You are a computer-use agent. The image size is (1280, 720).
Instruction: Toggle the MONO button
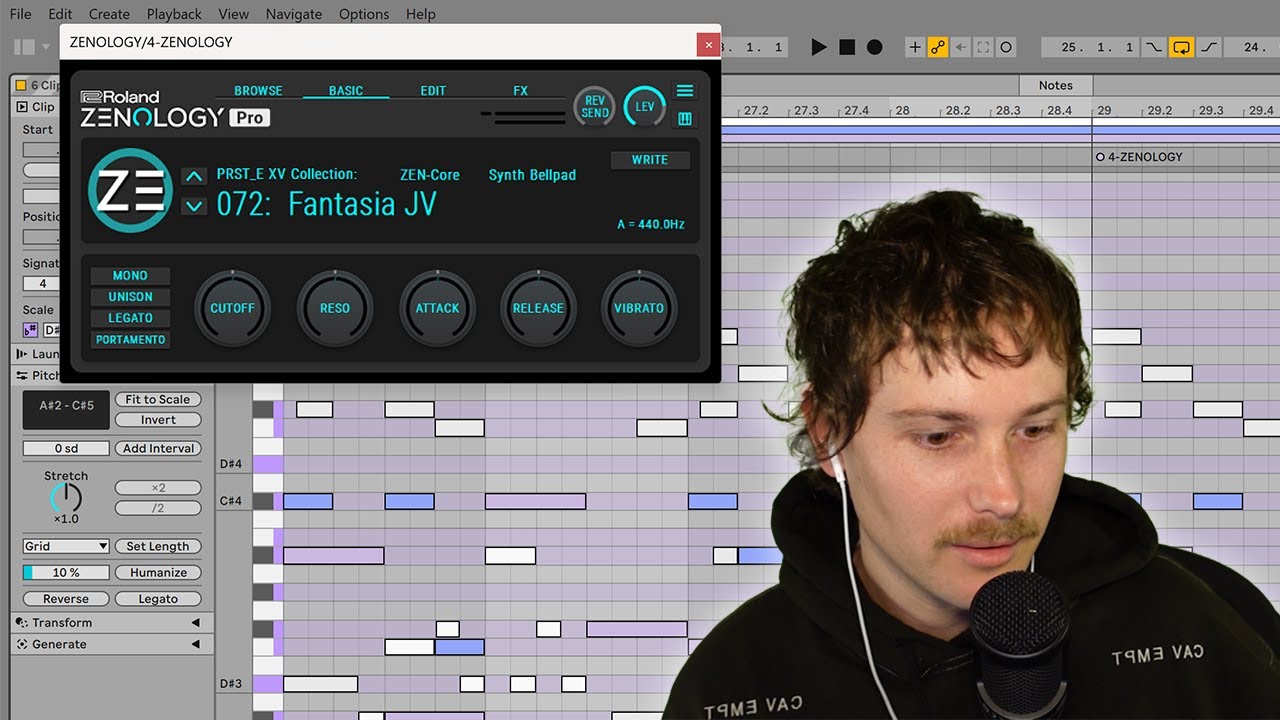130,276
